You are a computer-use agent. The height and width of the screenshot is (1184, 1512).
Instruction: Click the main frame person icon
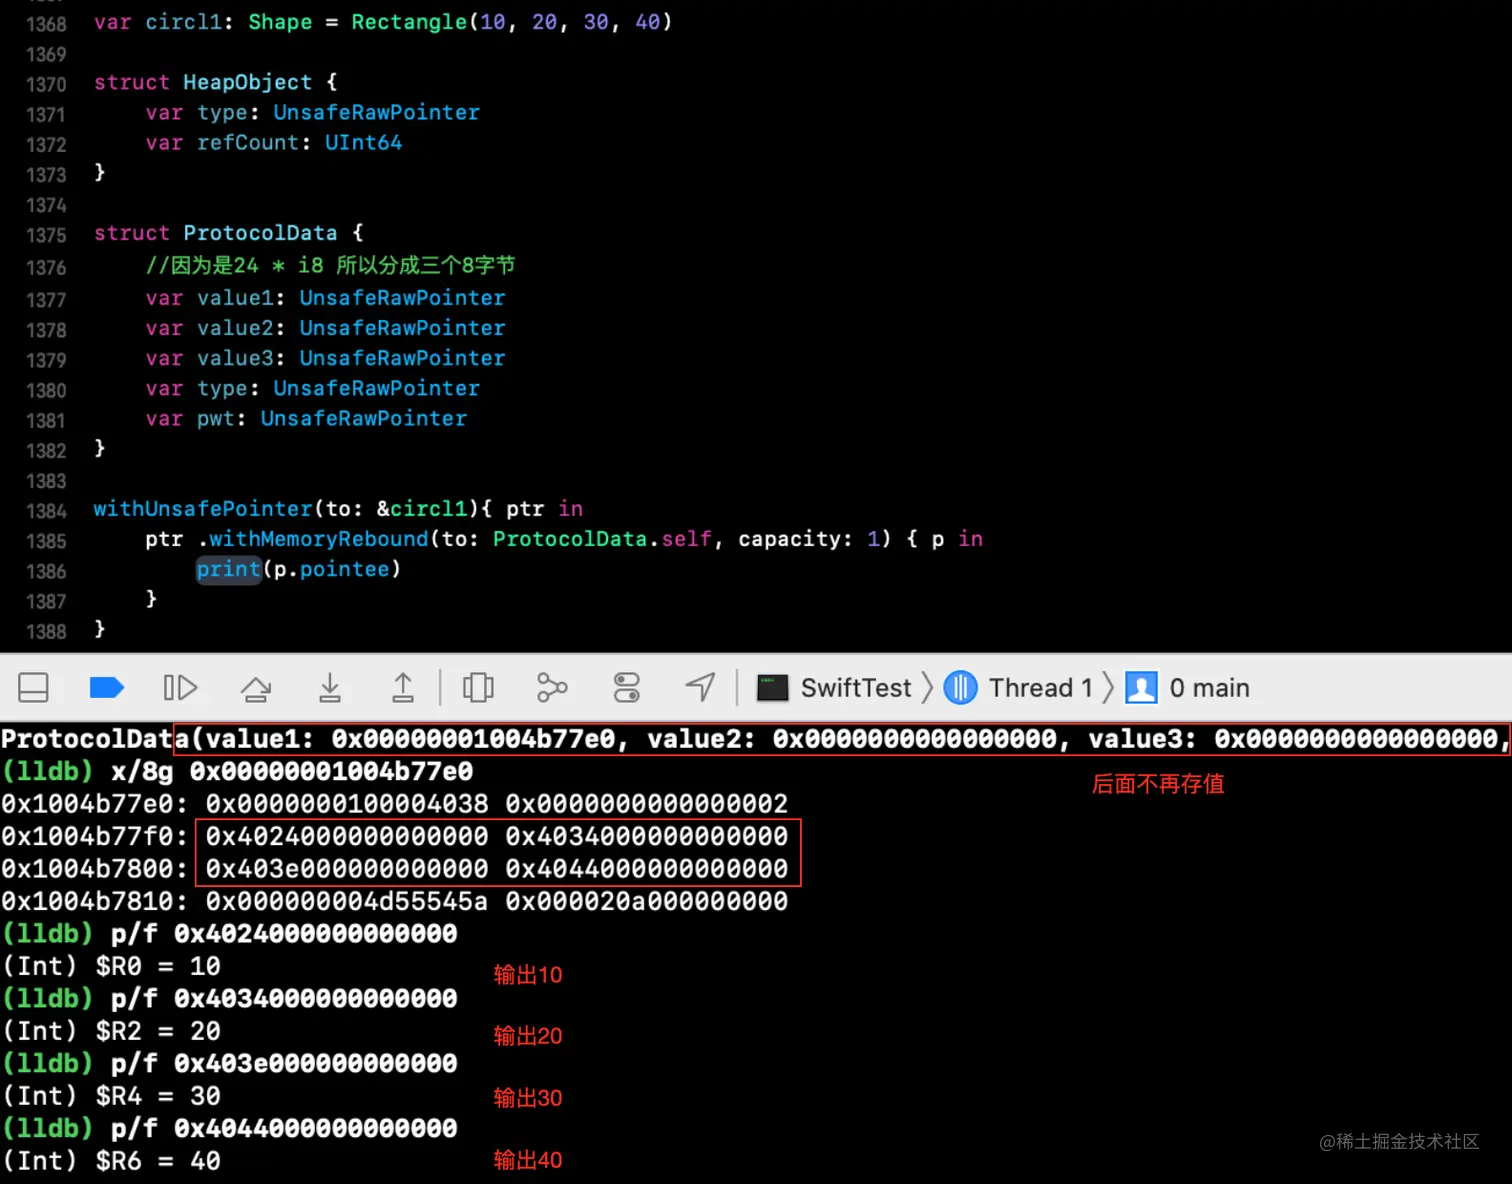pos(1141,688)
